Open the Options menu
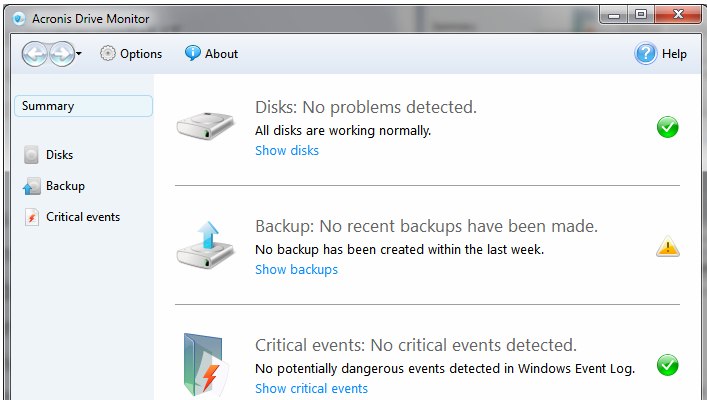Screen dimensions: 707x400 [x=130, y=54]
